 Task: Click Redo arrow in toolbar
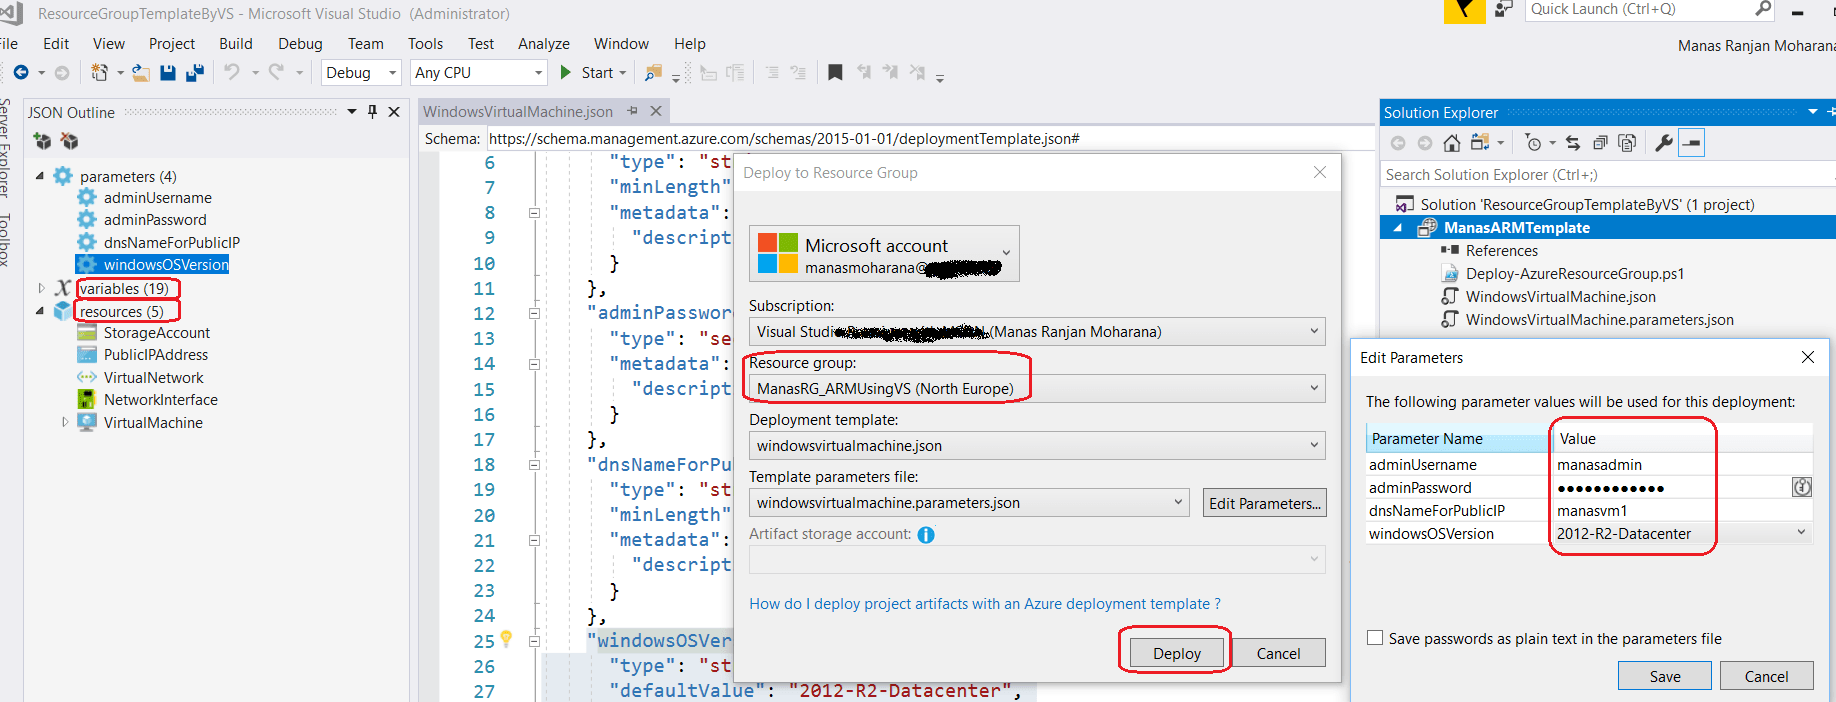tap(276, 72)
